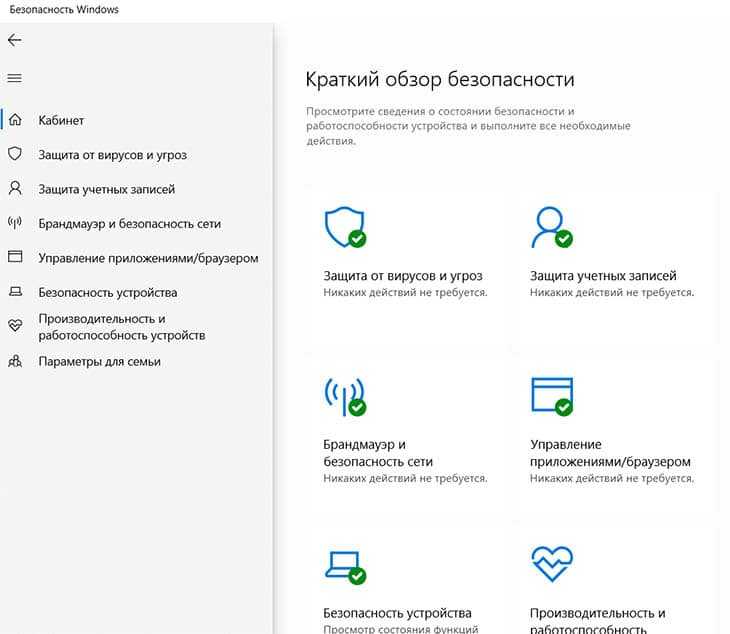The width and height of the screenshot is (730, 634).
Task: Open the large laptop device security tile icon
Action: point(345,567)
